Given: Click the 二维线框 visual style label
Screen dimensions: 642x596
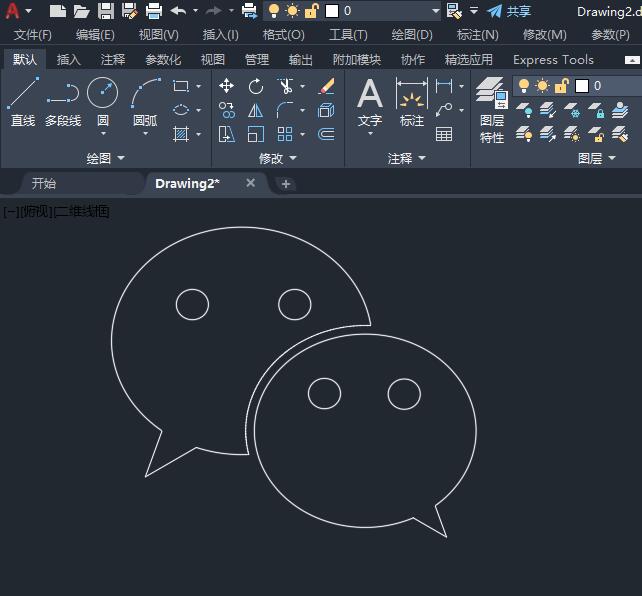Looking at the screenshot, I should click(81, 212).
